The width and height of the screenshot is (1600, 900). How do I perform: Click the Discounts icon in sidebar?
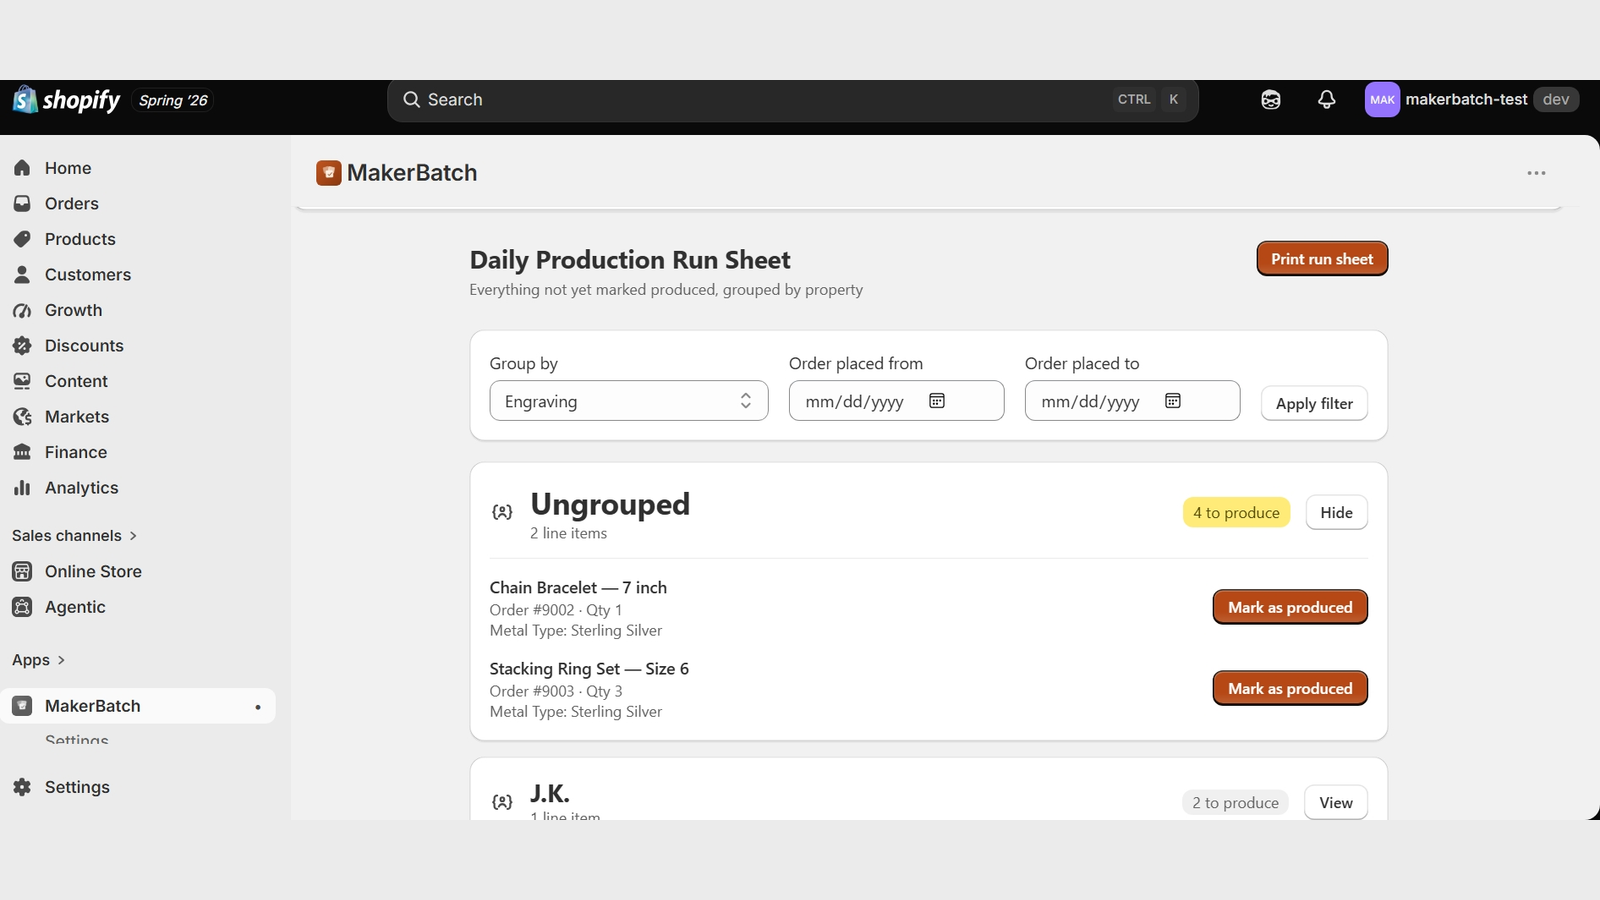click(x=22, y=346)
